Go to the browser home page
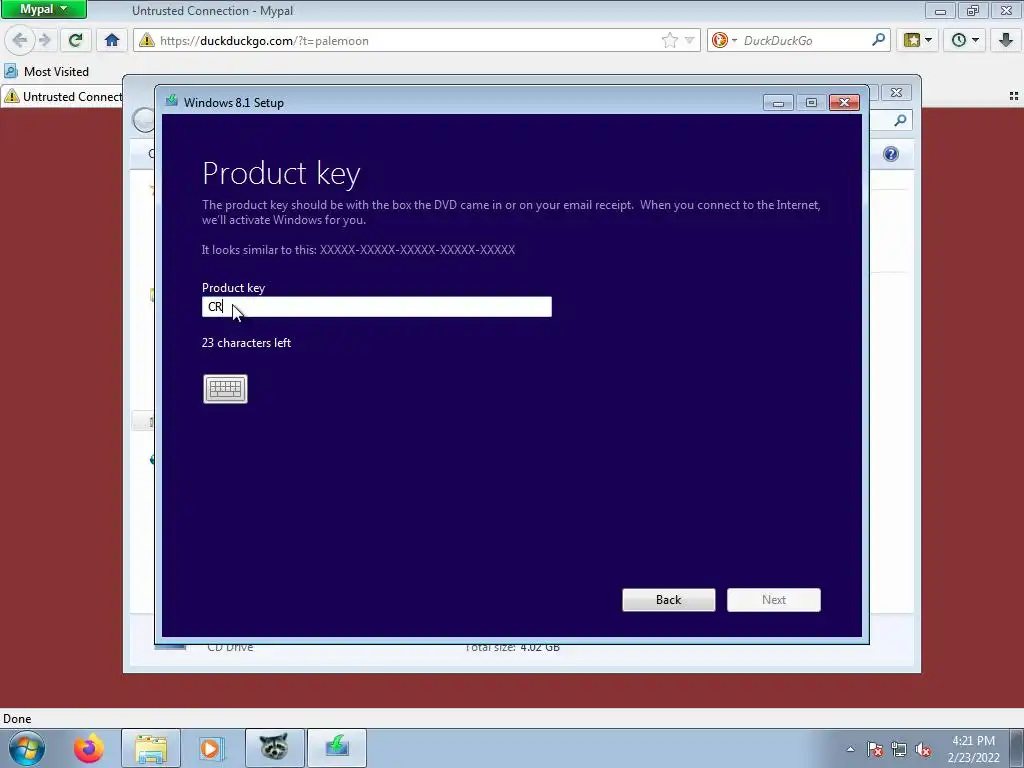 (x=112, y=40)
